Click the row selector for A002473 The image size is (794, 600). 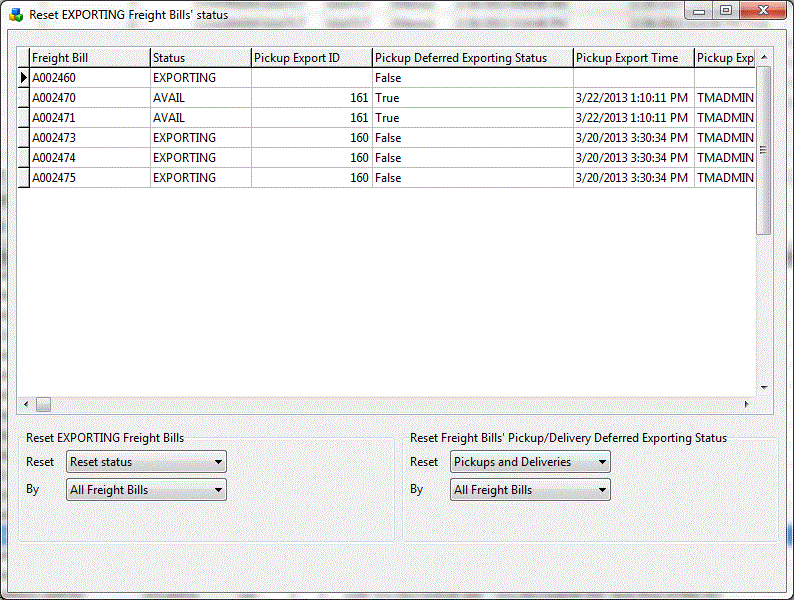pyautogui.click(x=23, y=138)
